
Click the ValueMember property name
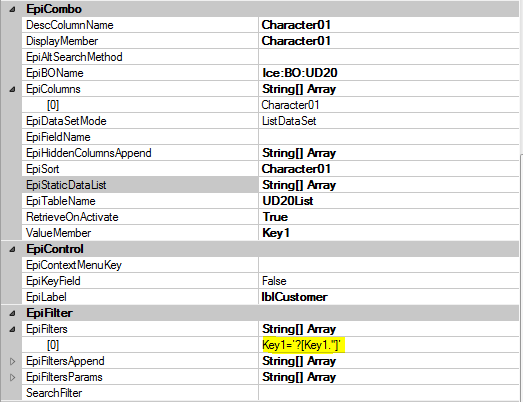[x=58, y=233]
